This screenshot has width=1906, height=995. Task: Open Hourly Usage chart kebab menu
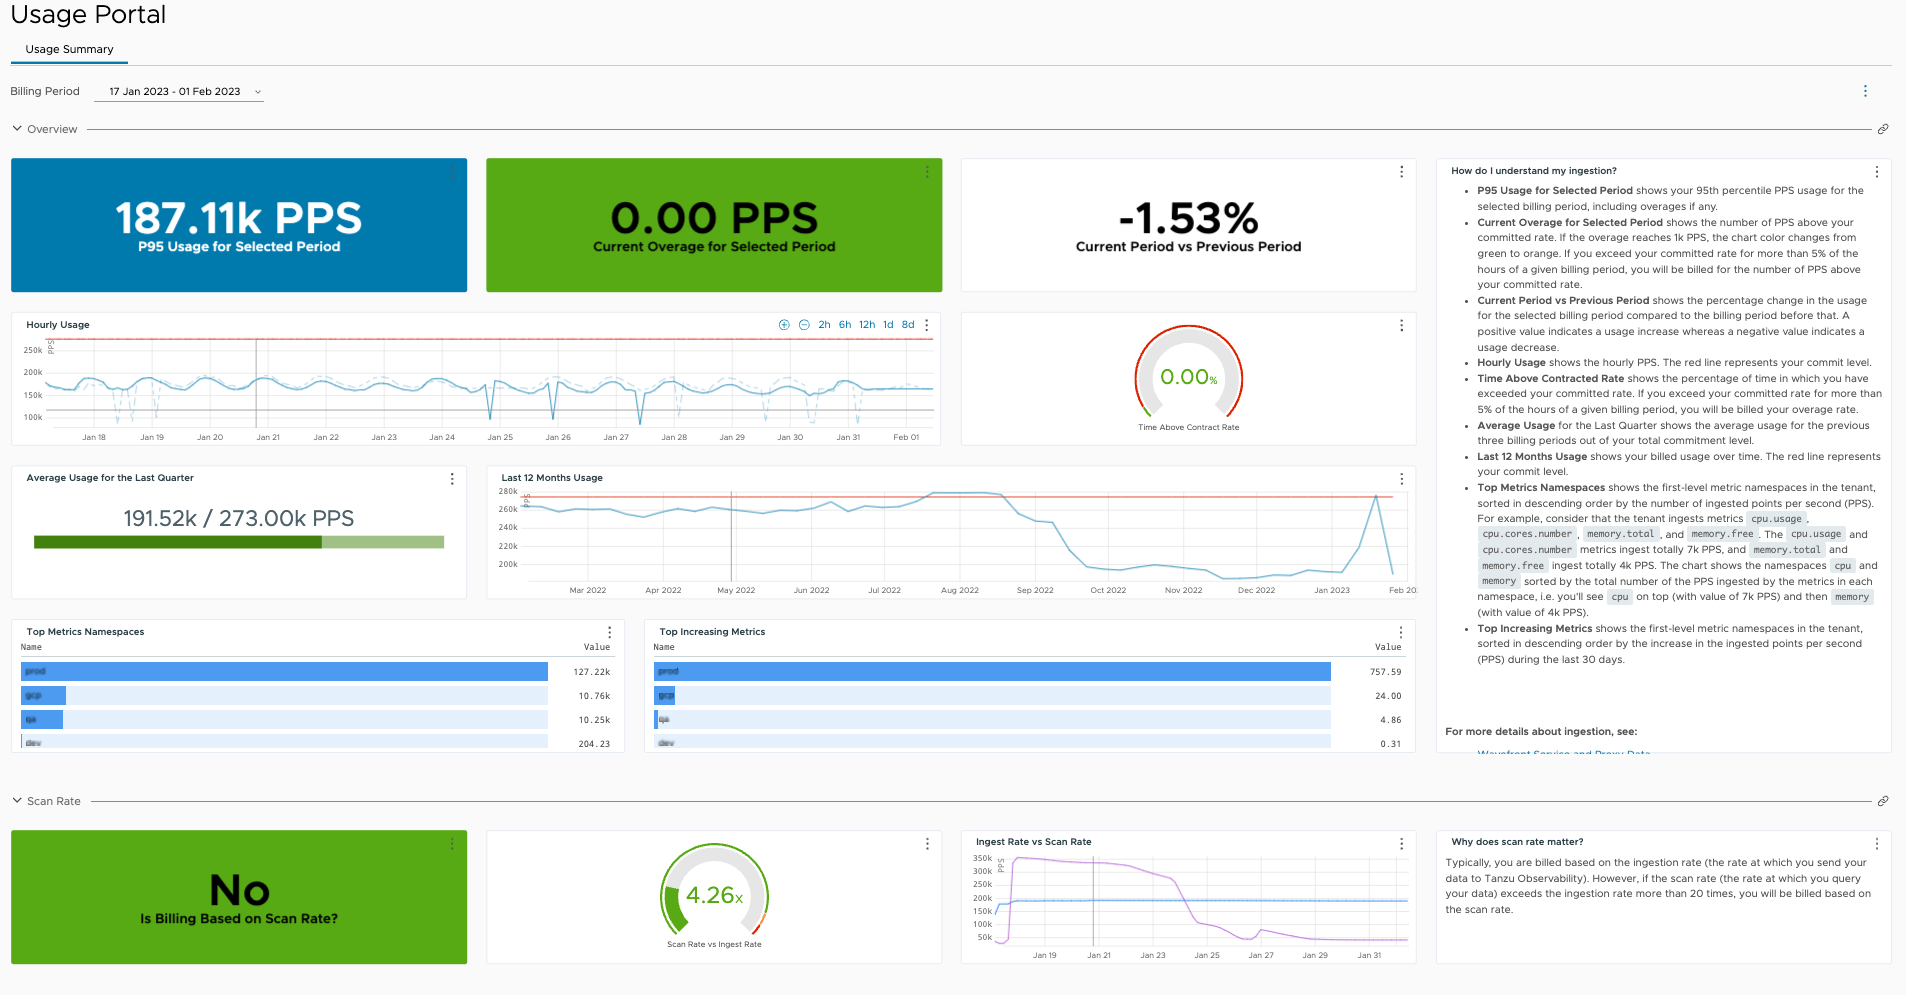pos(927,325)
